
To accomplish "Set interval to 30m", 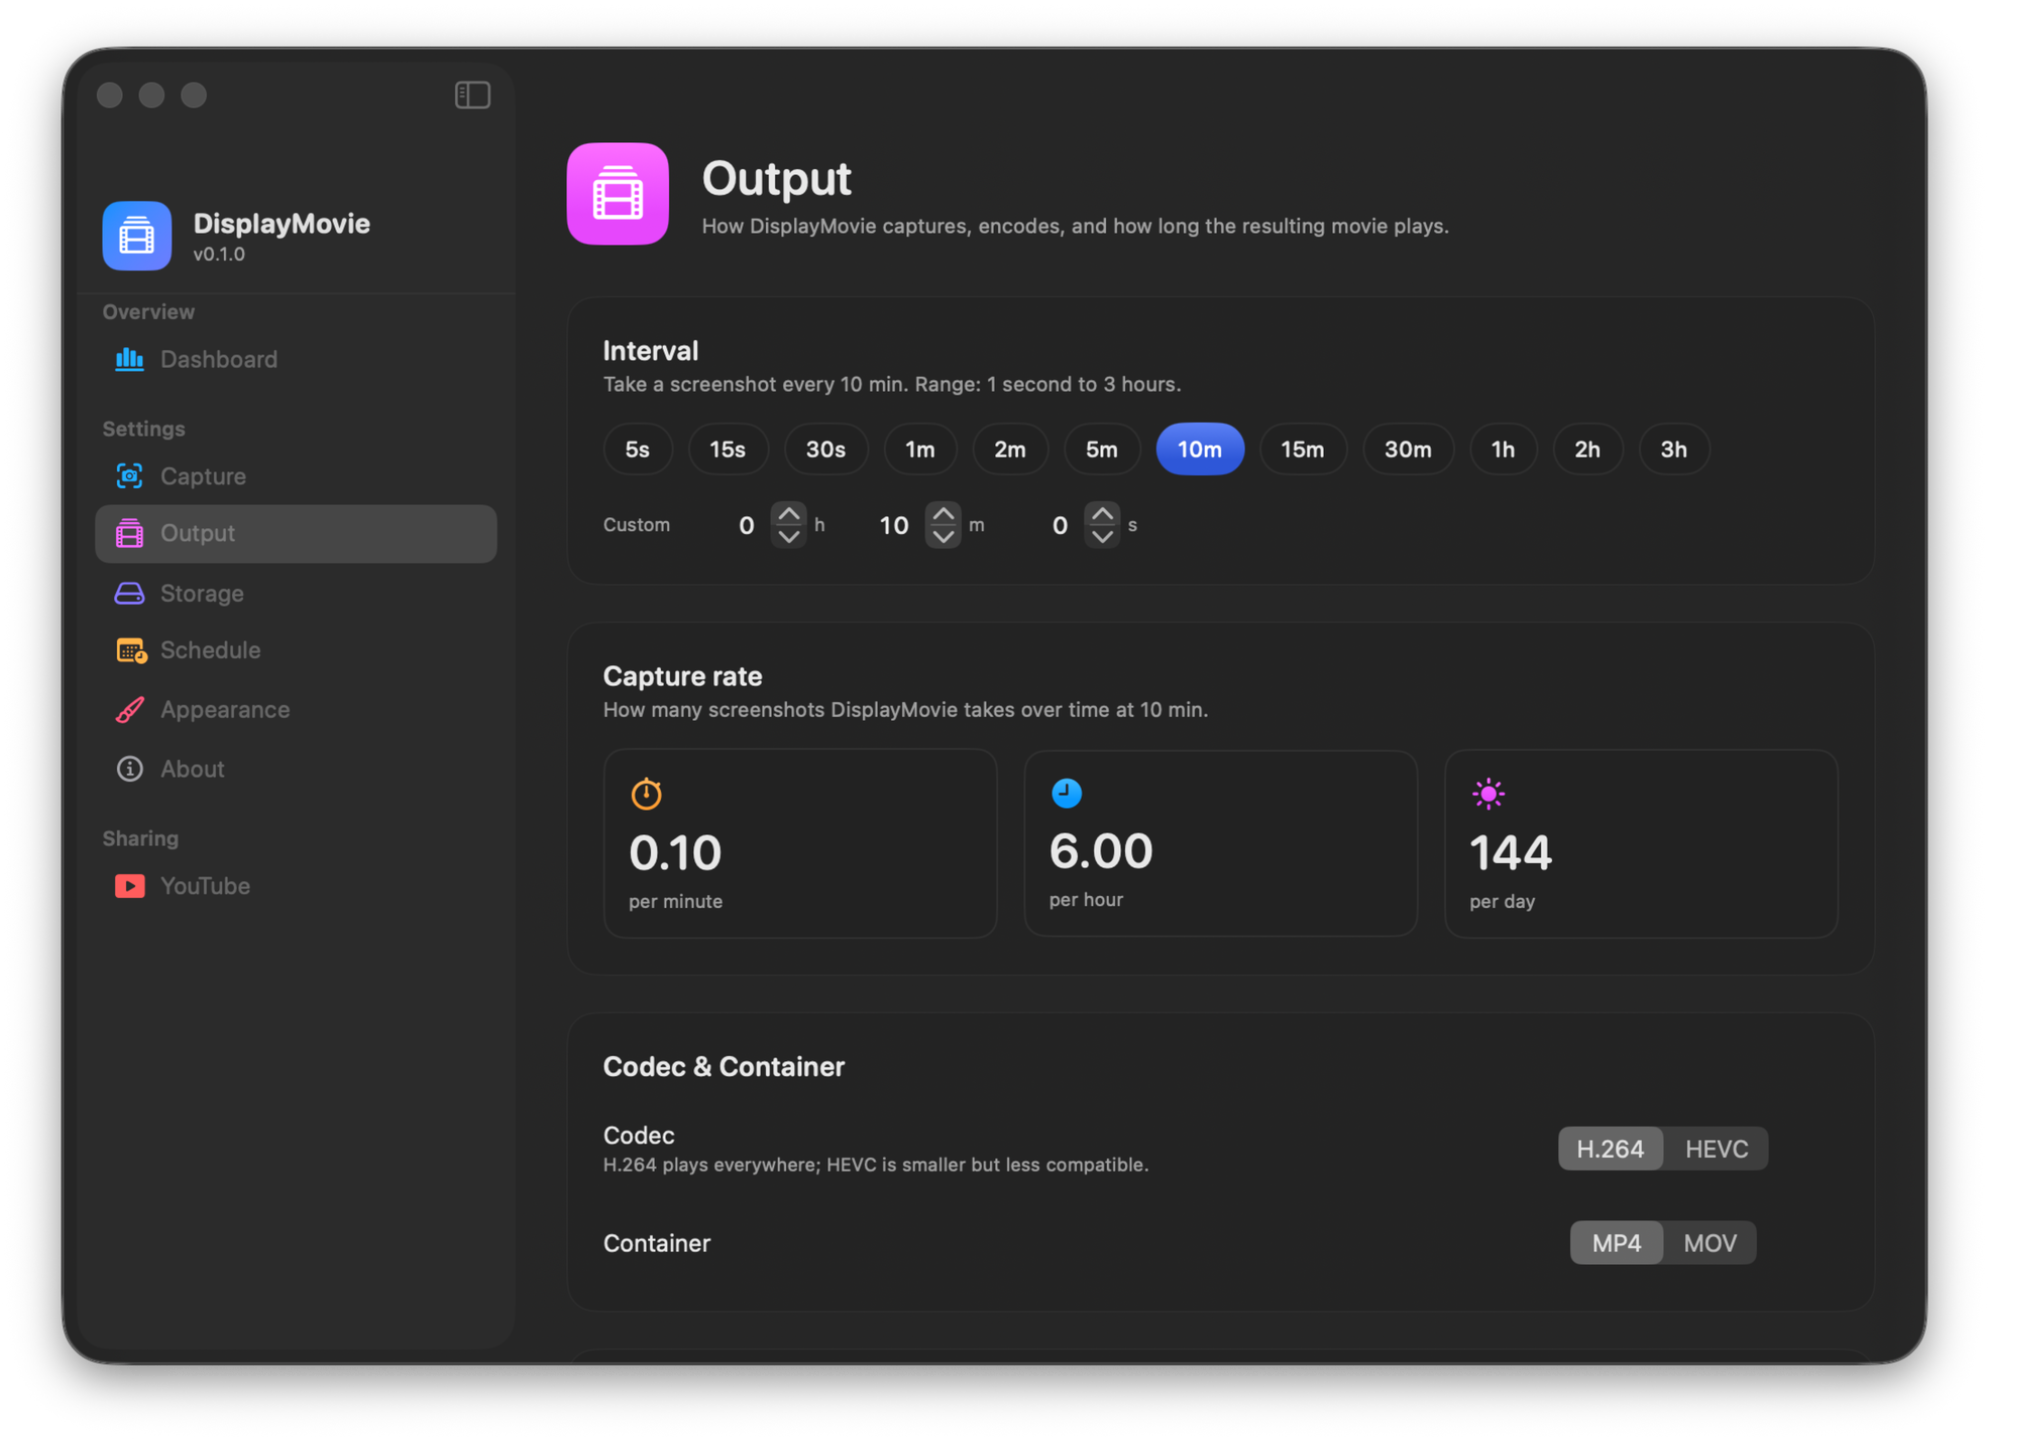I will click(x=1407, y=449).
